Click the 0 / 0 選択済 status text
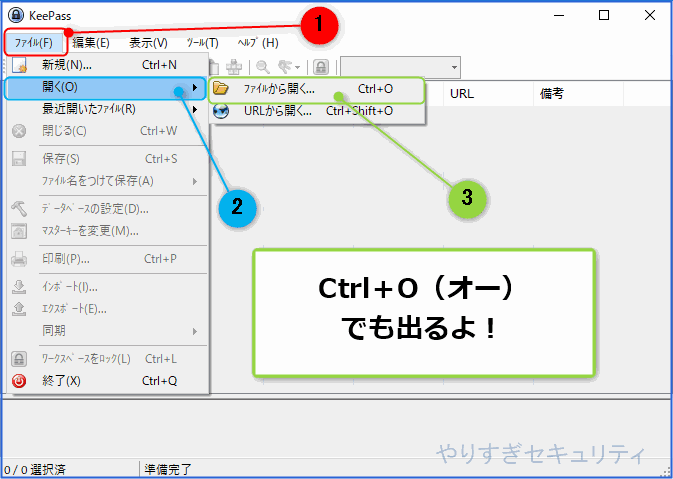 click(x=35, y=470)
